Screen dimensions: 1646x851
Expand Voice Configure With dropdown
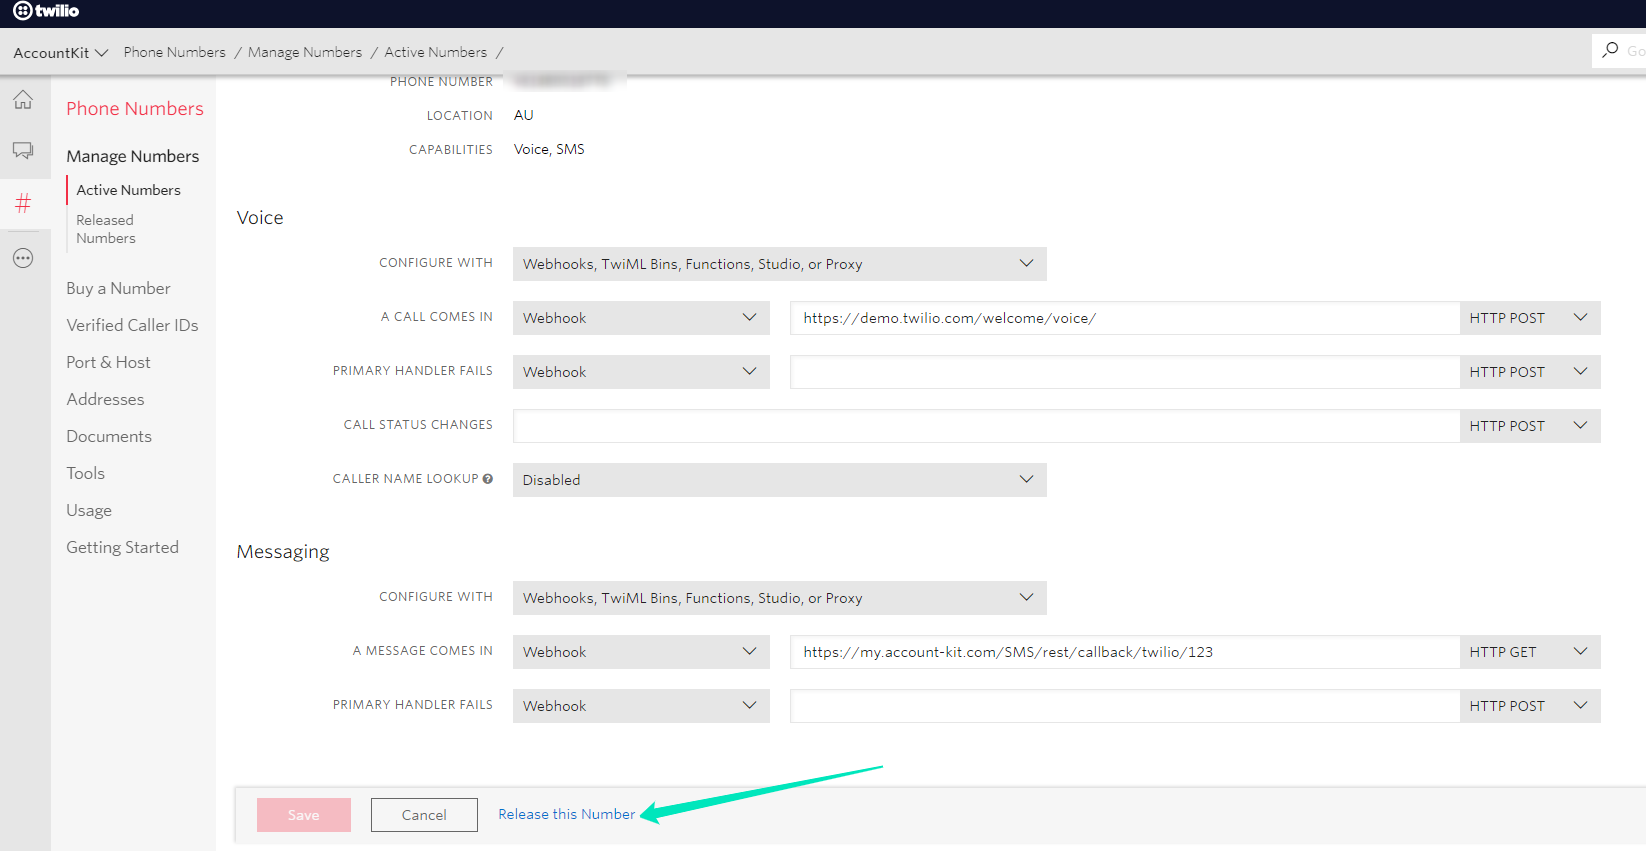pyautogui.click(x=779, y=264)
